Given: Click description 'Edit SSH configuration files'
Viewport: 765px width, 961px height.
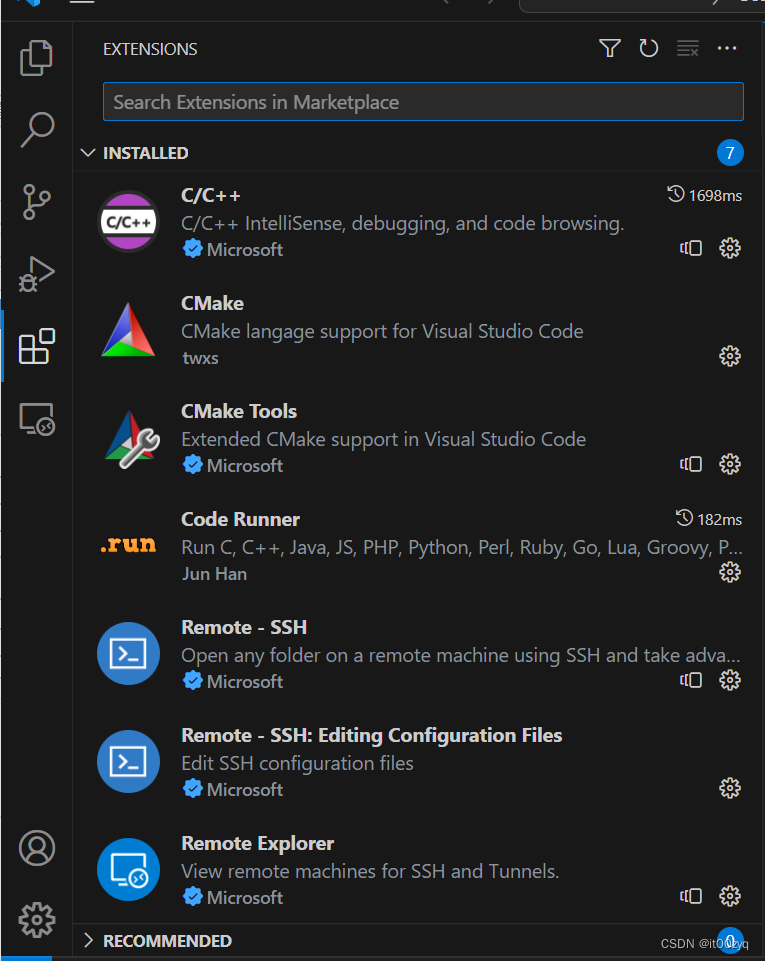Looking at the screenshot, I should [297, 763].
